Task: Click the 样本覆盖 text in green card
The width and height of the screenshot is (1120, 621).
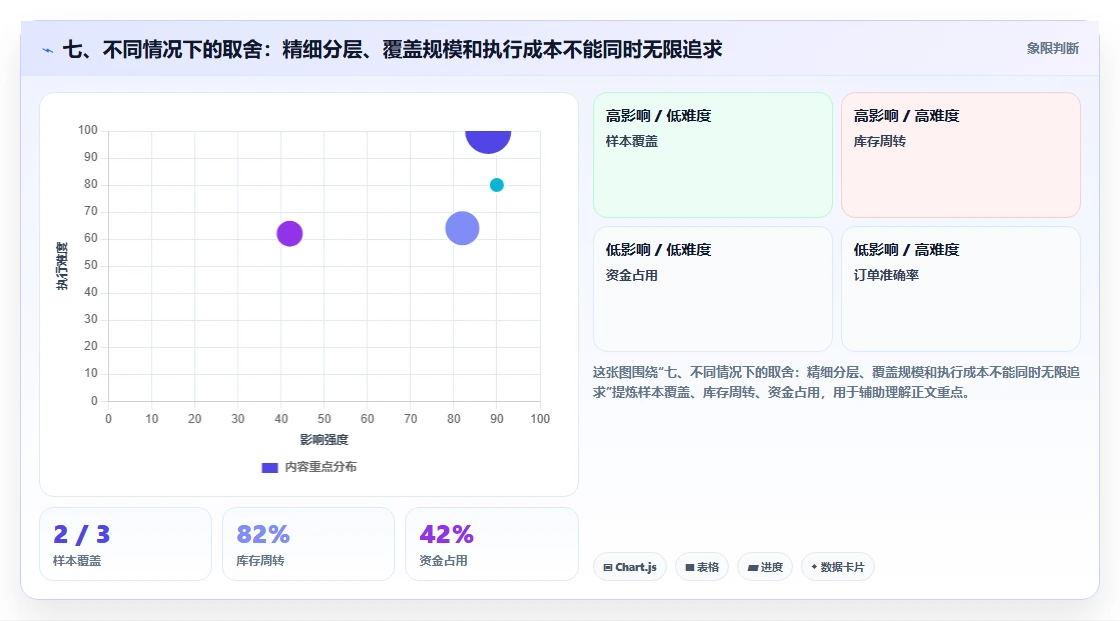Action: (x=631, y=141)
